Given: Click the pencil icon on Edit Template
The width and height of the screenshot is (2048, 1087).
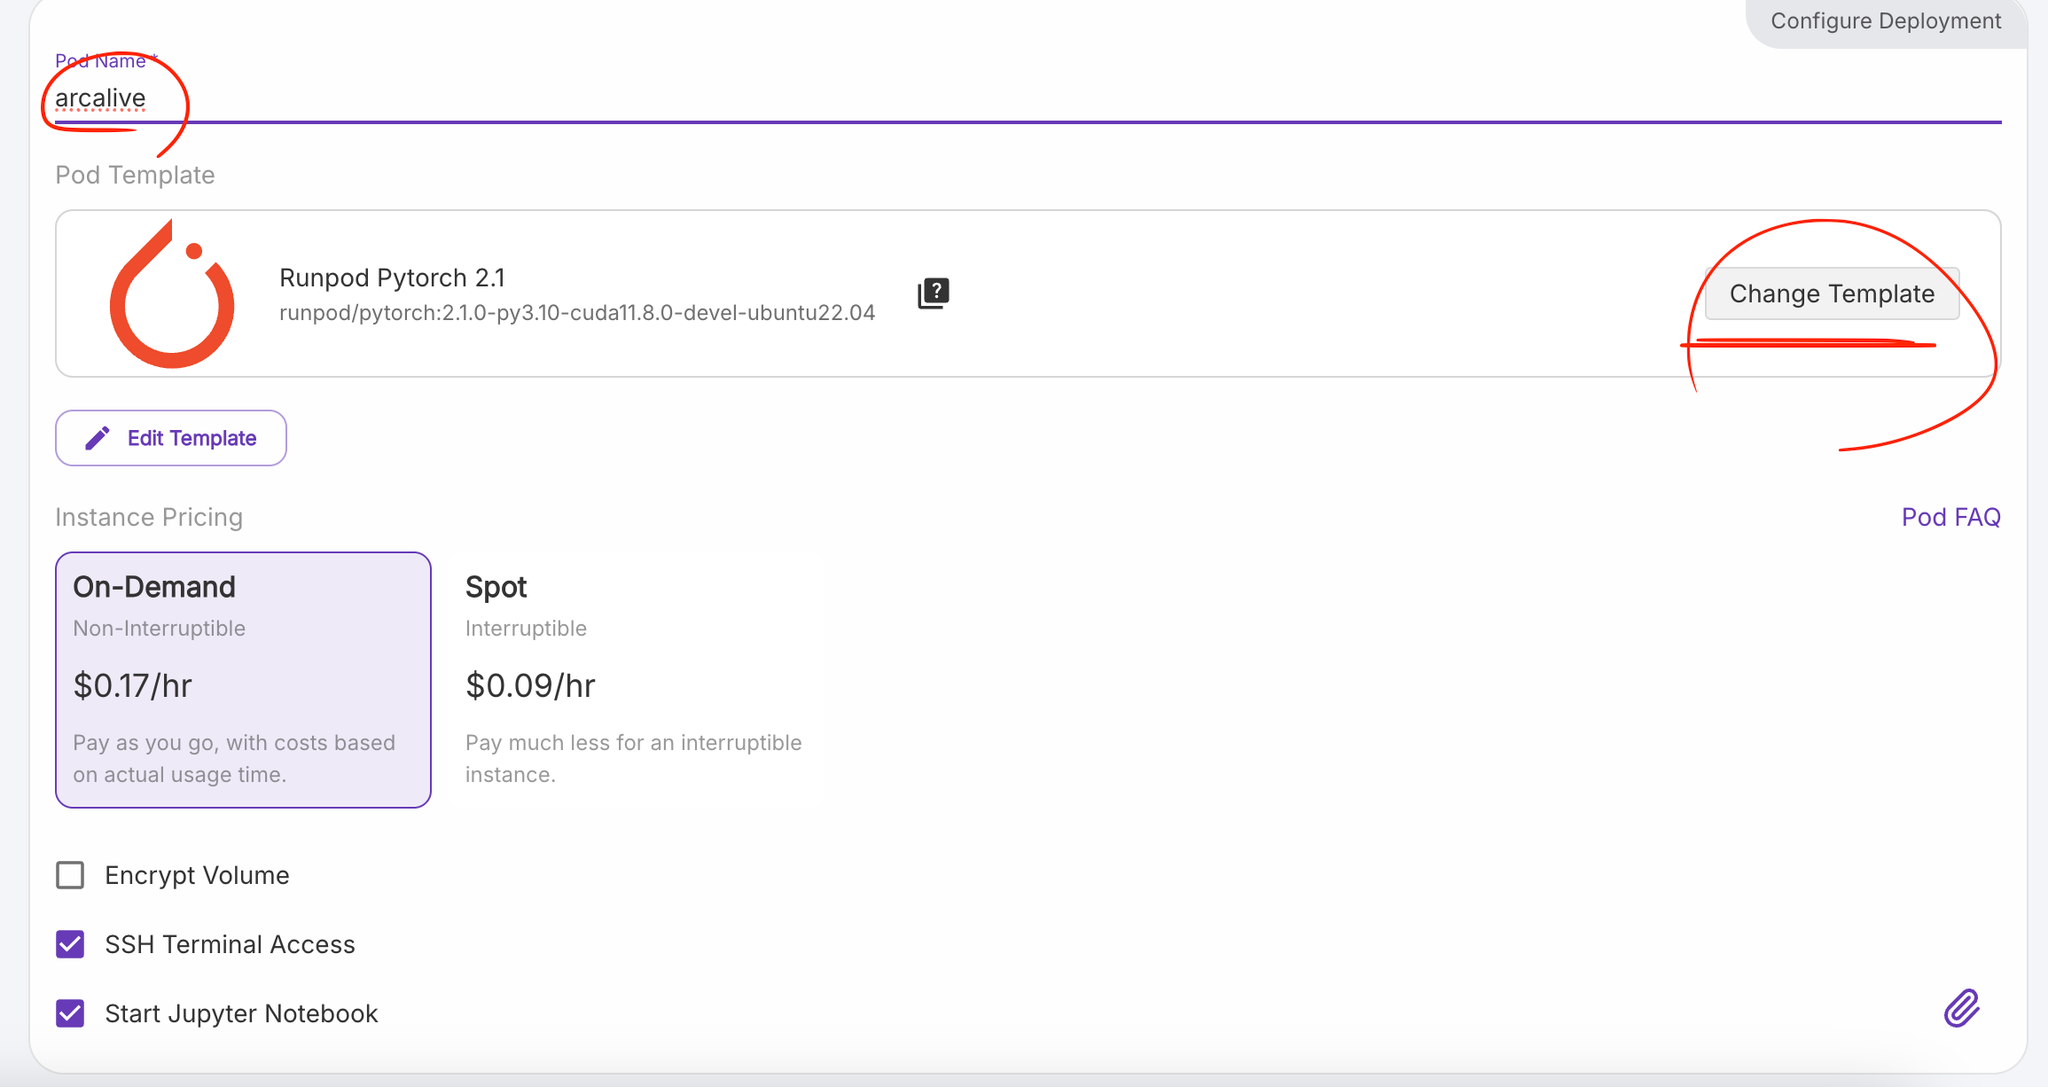Looking at the screenshot, I should pyautogui.click(x=97, y=438).
